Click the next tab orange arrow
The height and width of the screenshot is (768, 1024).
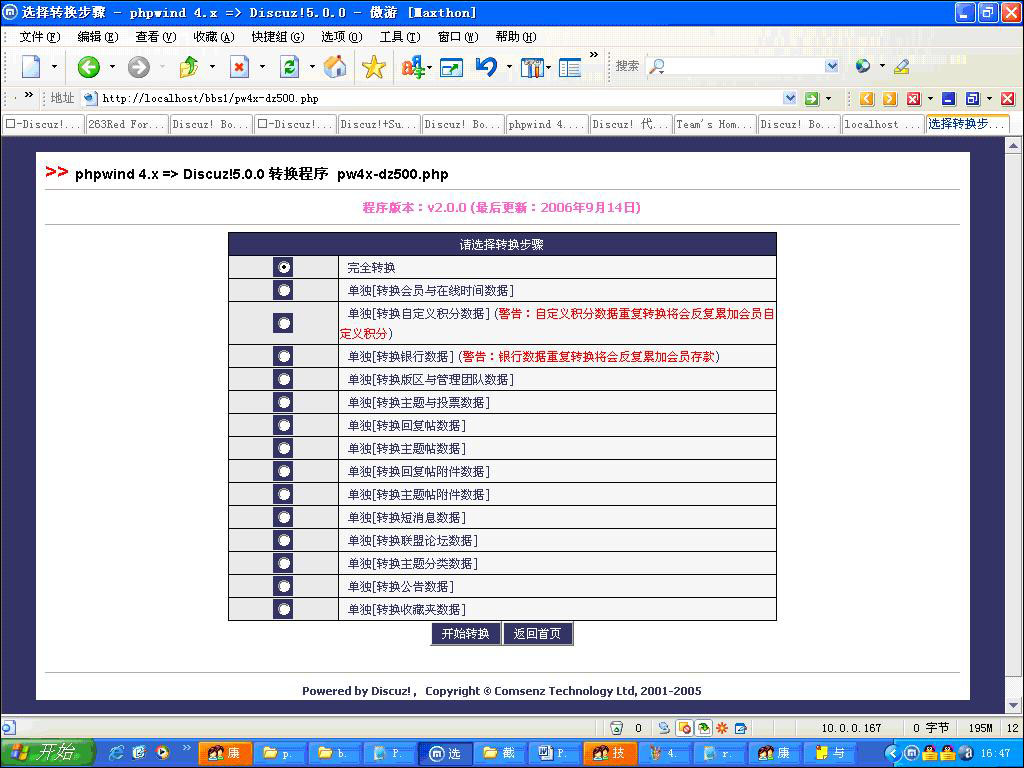point(889,99)
